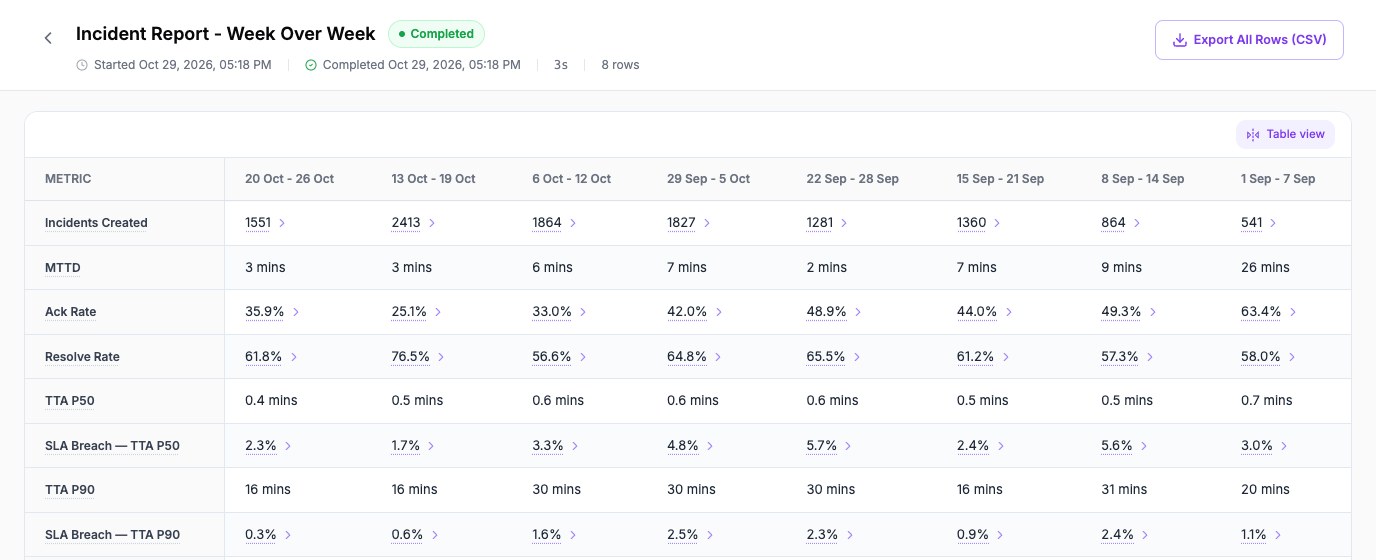Open SLA Breach TTA P50 value 4.8%

(x=683, y=446)
